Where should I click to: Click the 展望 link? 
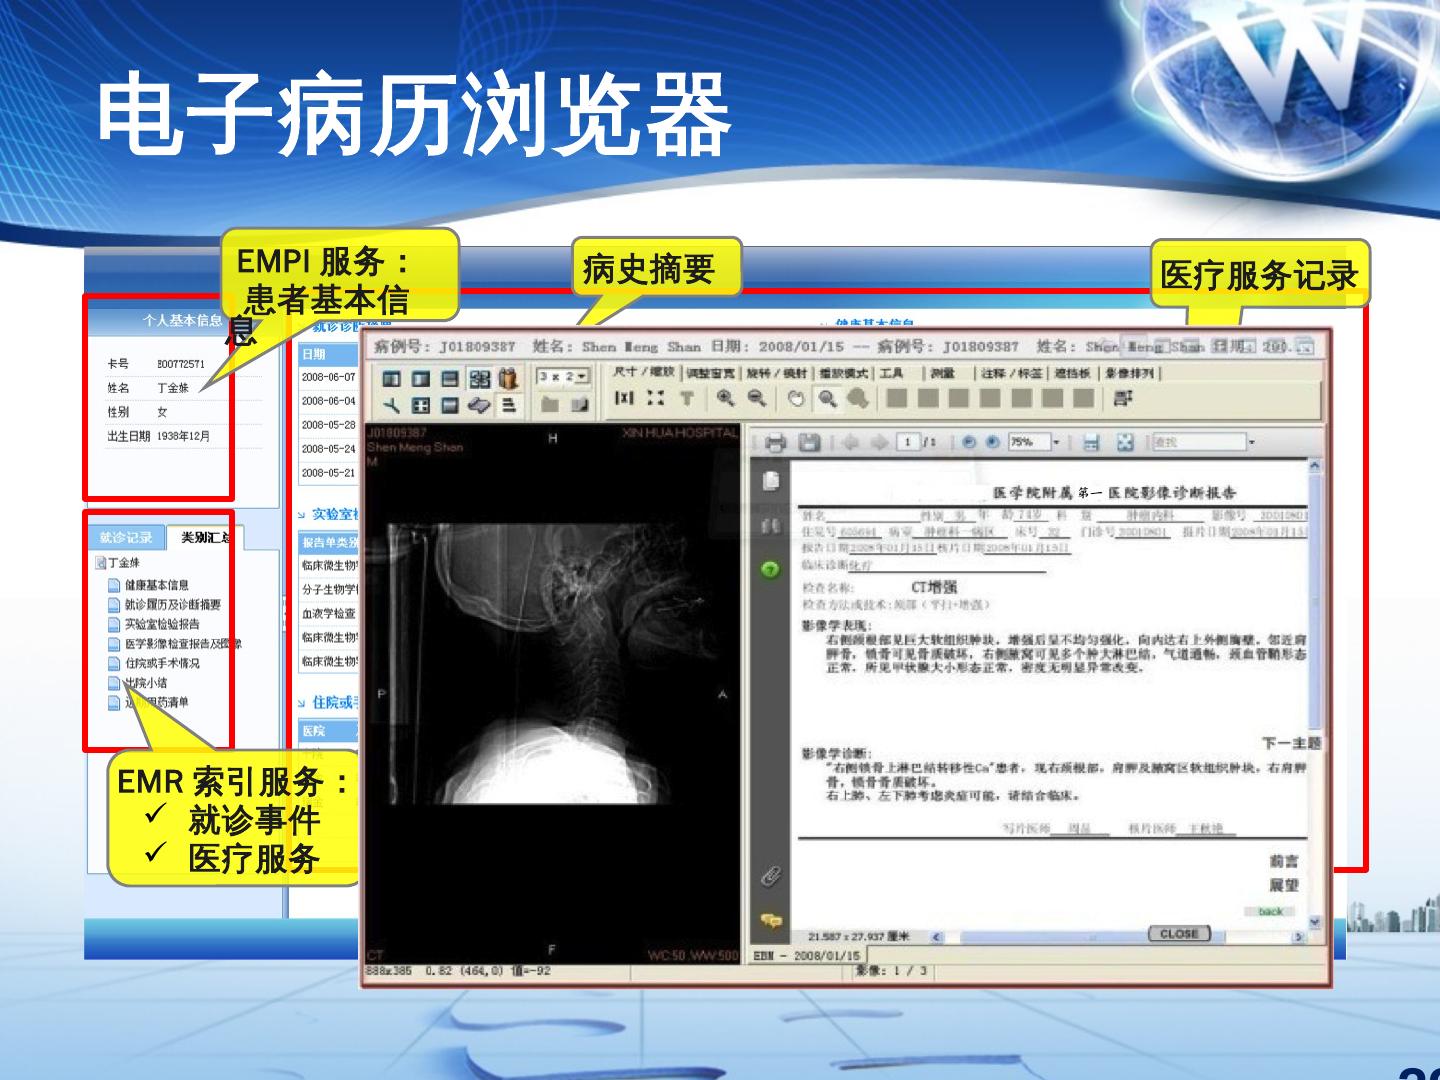coord(1284,885)
